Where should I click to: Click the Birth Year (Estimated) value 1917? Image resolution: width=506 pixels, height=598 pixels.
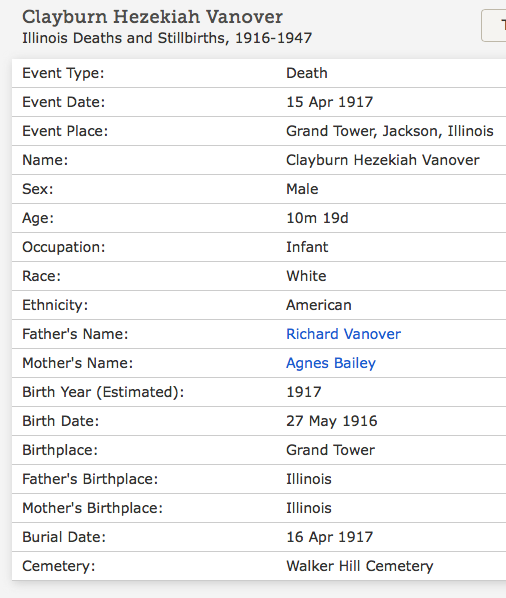tap(304, 392)
